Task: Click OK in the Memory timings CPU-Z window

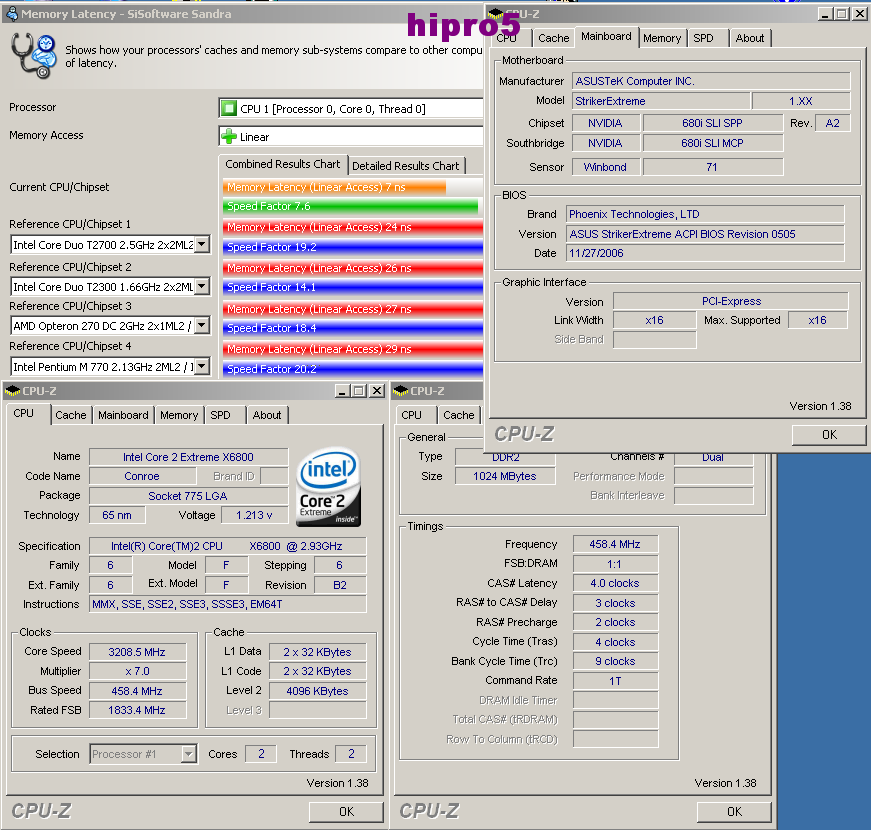Action: pyautogui.click(x=734, y=812)
